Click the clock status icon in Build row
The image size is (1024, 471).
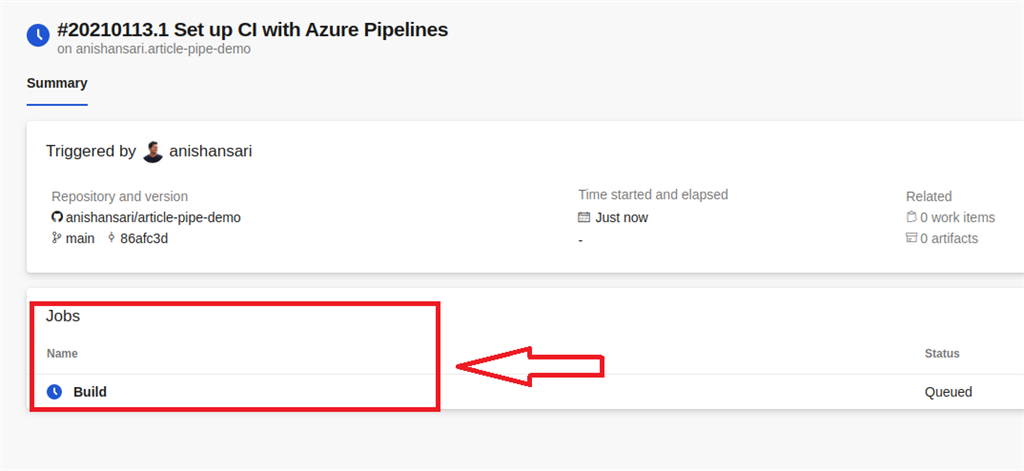[x=54, y=392]
